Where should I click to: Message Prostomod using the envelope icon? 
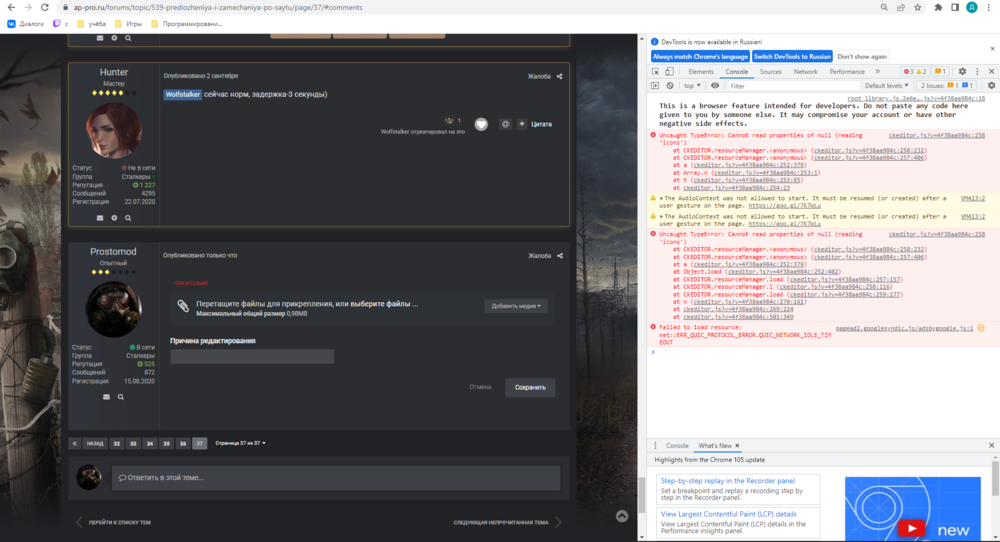(x=107, y=397)
